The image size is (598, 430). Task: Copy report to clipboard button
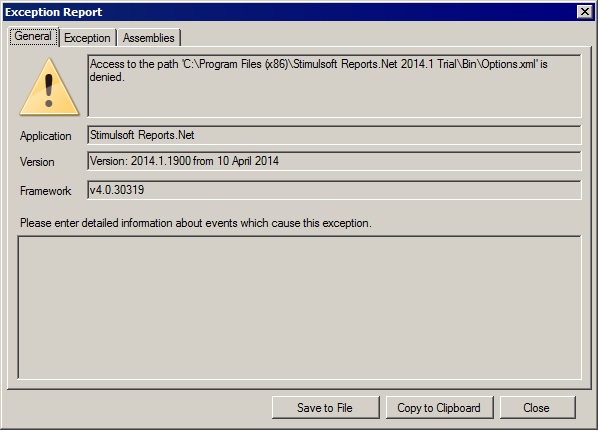point(439,407)
